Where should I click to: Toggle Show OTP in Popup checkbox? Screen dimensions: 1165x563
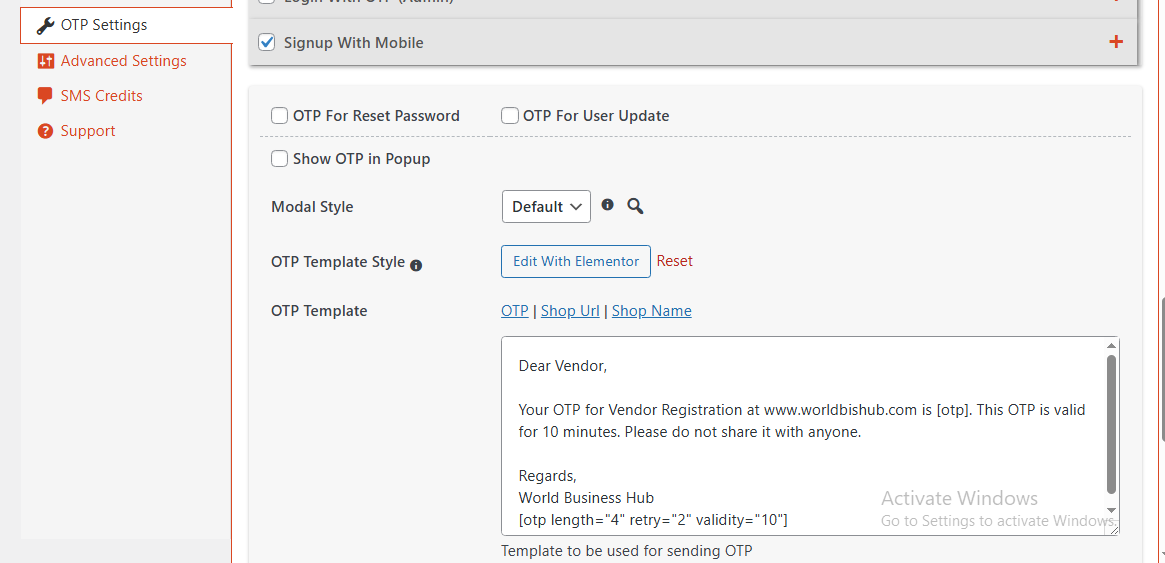[280, 159]
